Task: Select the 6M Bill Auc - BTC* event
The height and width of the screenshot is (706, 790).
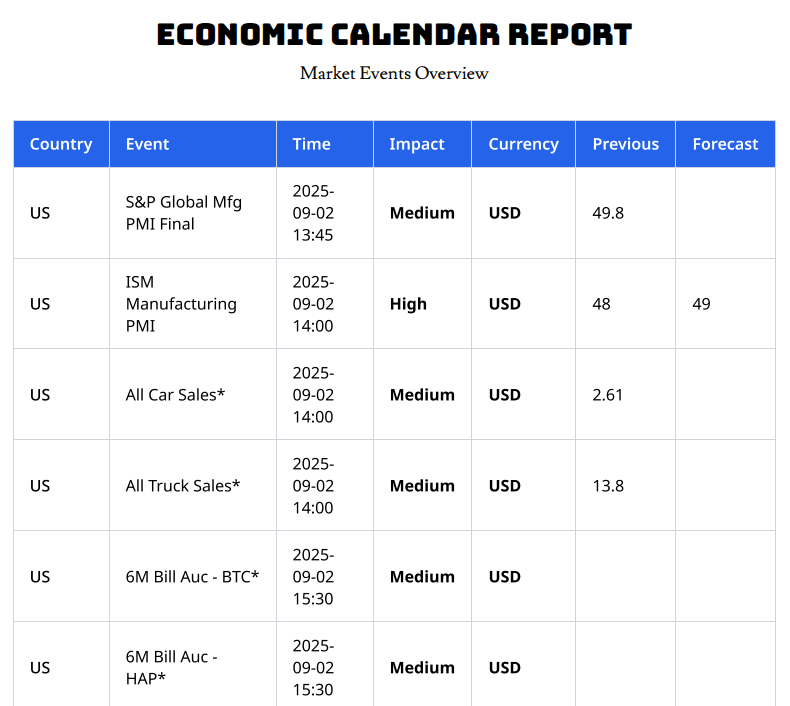Action: tap(192, 577)
